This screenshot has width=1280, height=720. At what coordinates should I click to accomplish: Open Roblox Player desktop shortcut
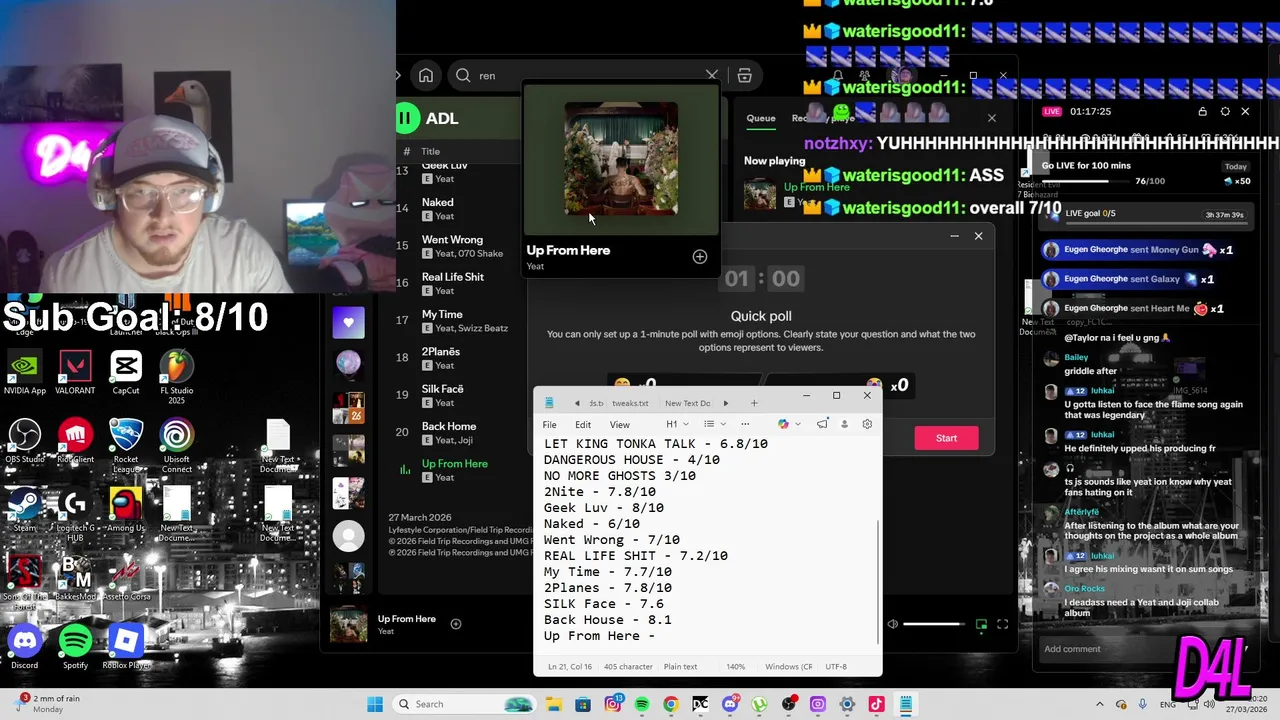[x=126, y=646]
